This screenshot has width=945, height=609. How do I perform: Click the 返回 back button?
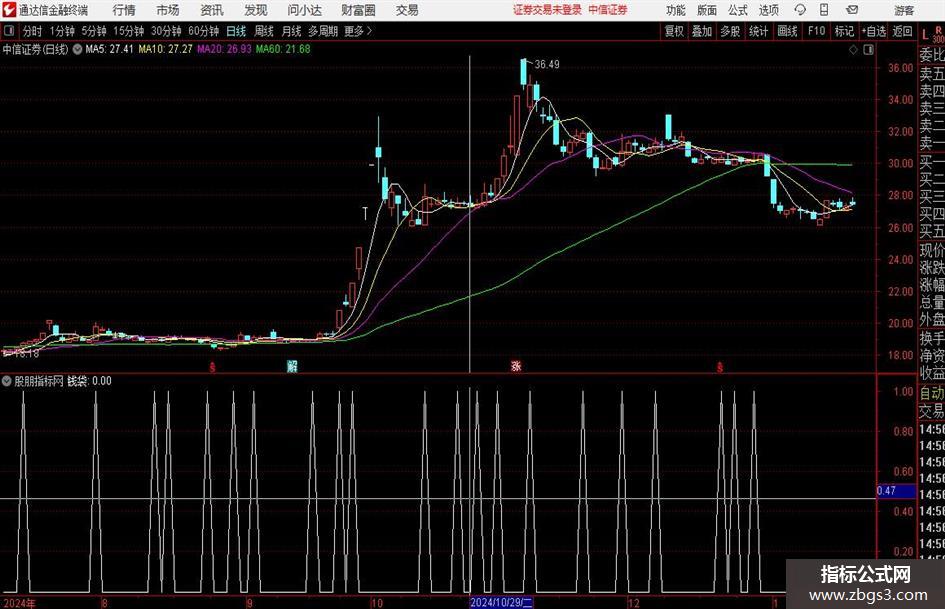click(902, 31)
